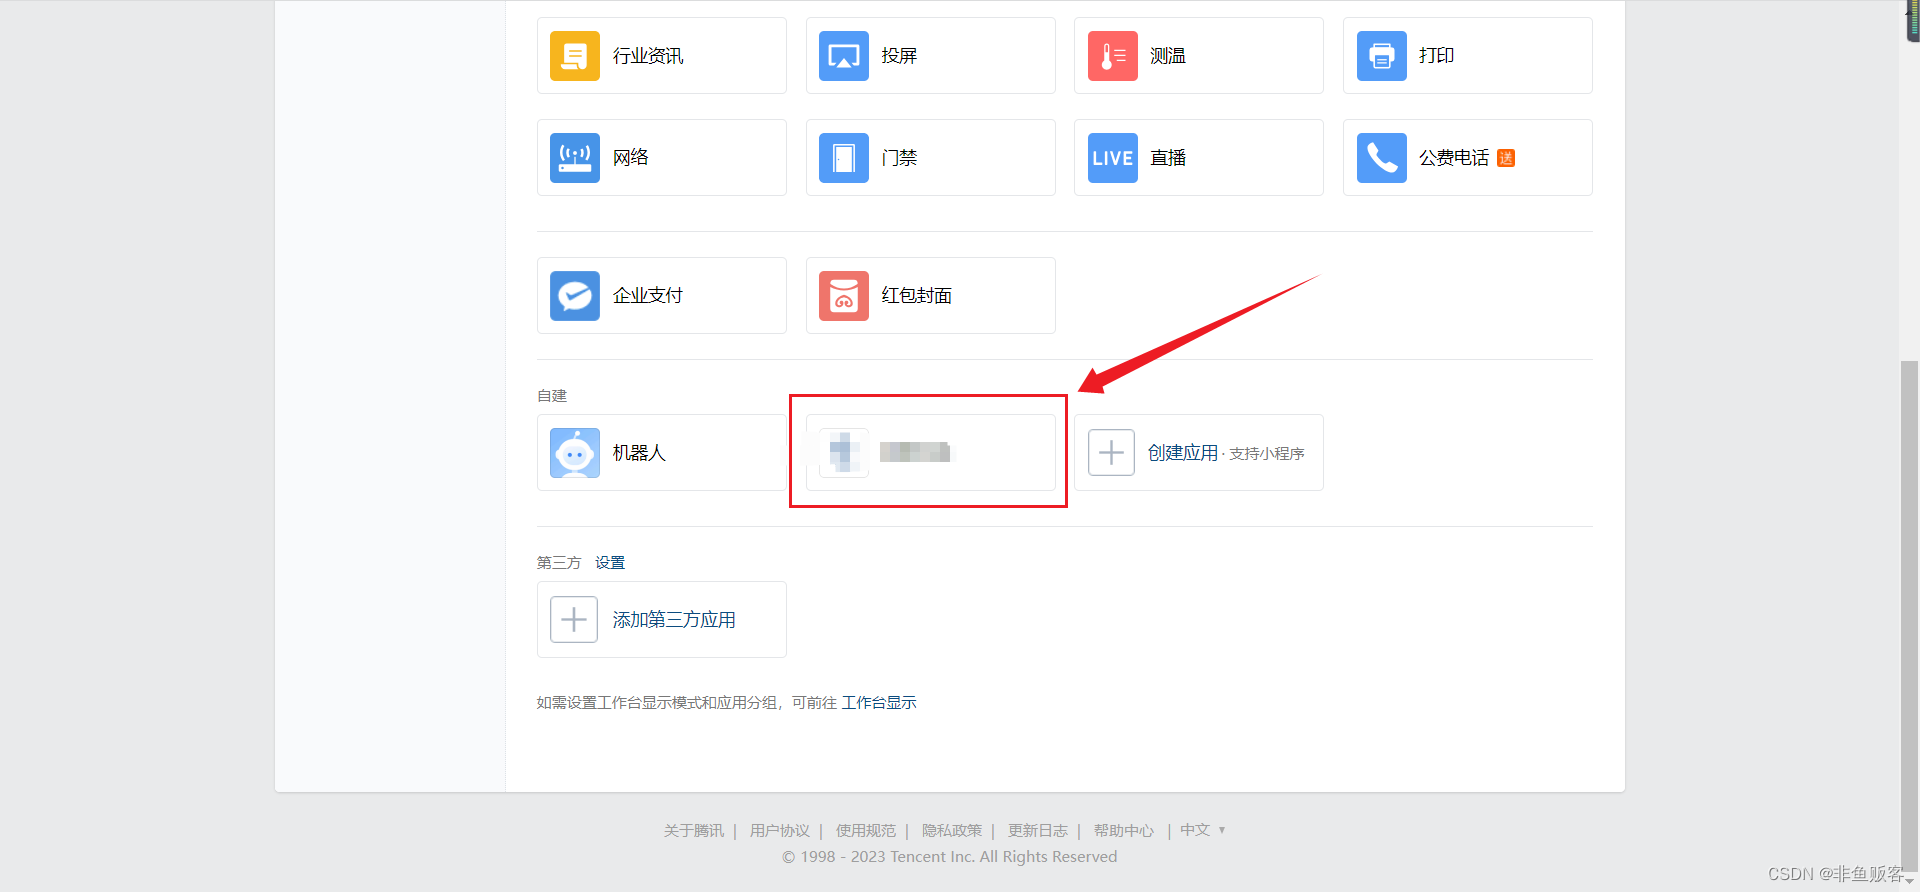This screenshot has width=1920, height=892.
Task: Open the 更新日志 footer link
Action: pos(1038,831)
